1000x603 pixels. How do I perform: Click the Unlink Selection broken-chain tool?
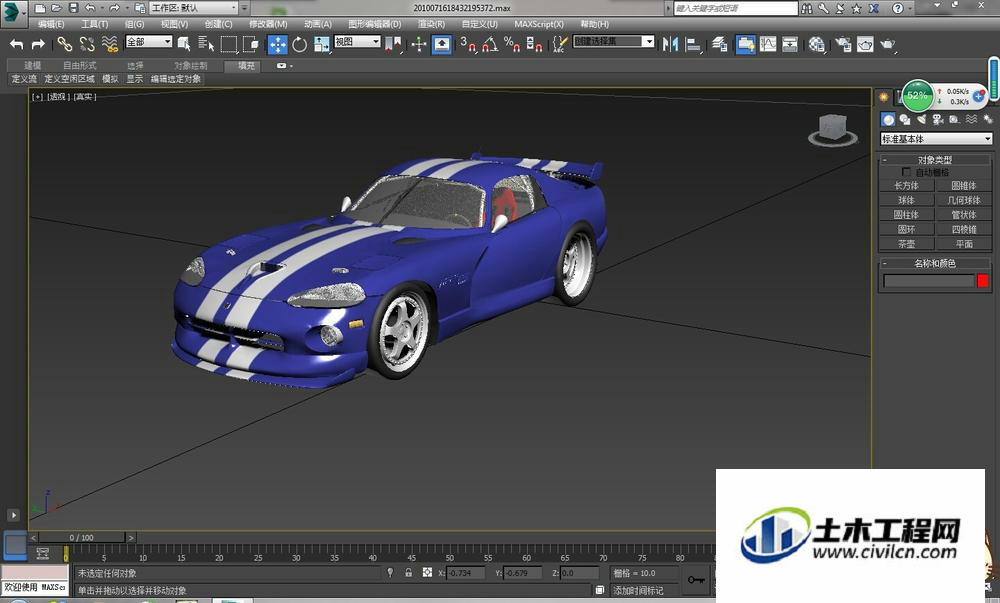[x=87, y=44]
